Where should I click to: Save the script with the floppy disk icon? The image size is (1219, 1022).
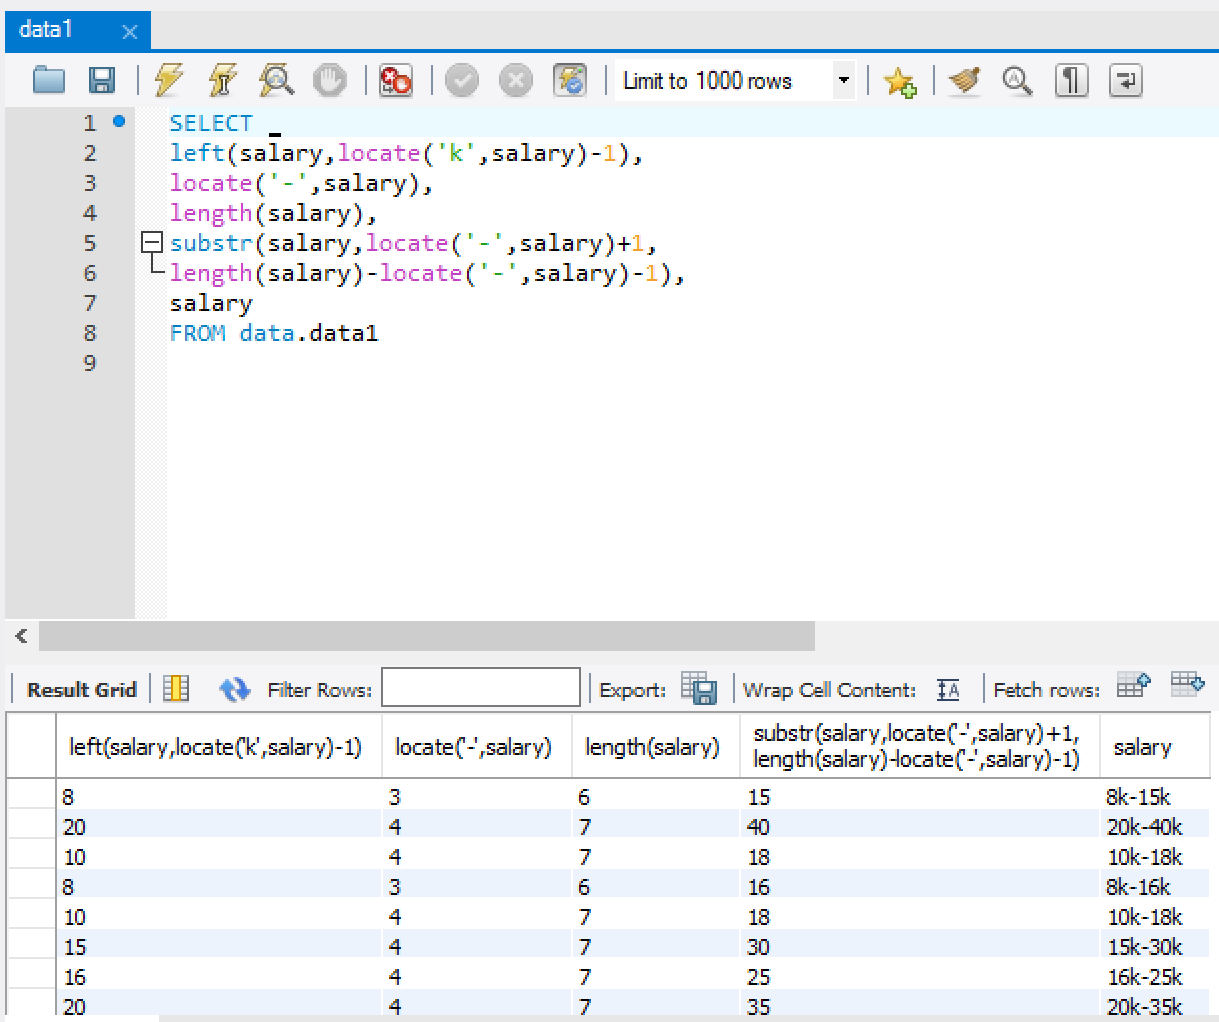[101, 80]
